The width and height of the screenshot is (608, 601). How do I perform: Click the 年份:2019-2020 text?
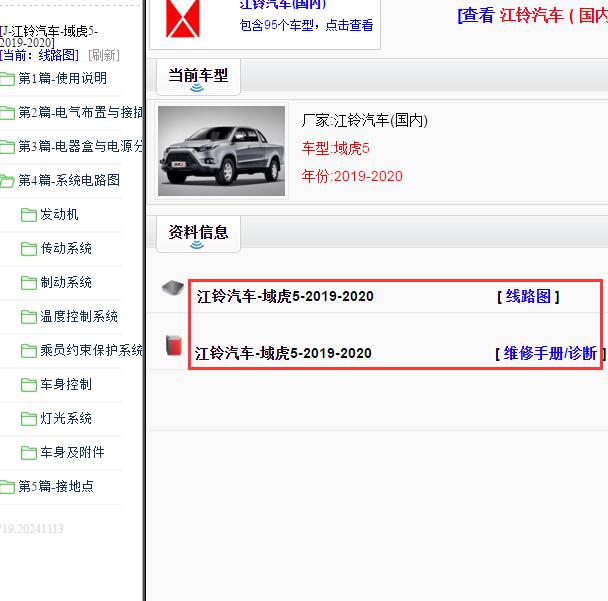tap(352, 176)
